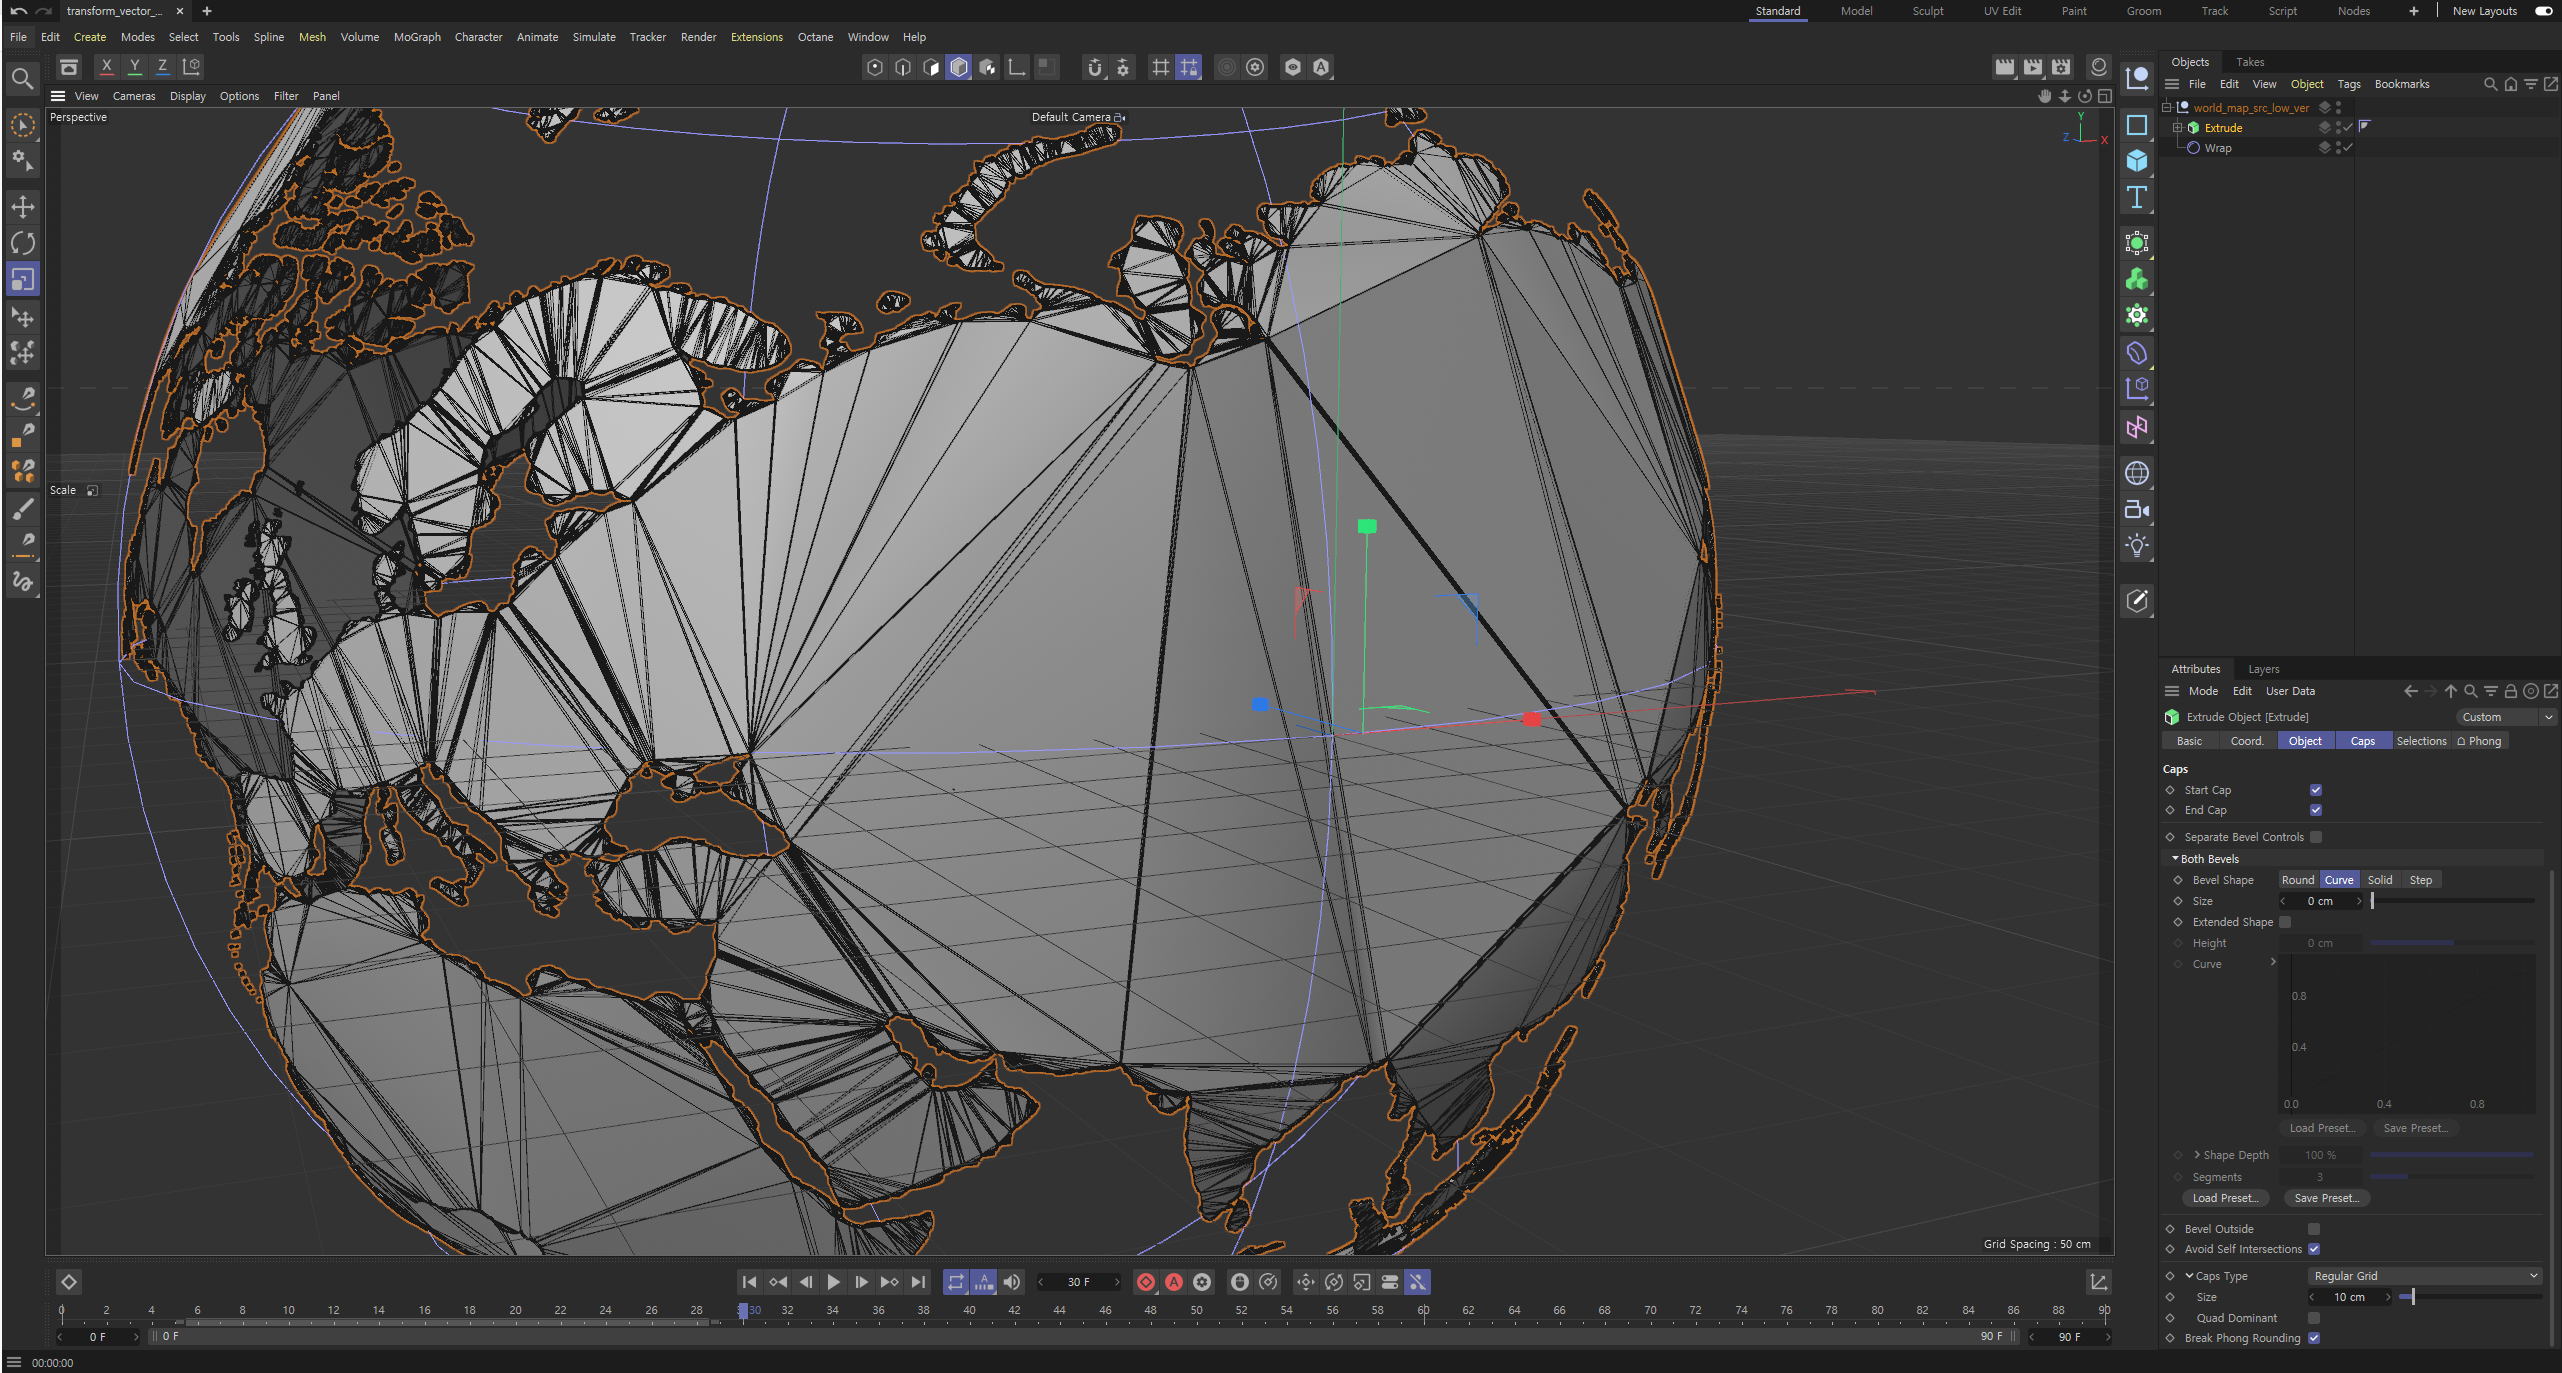The image size is (2562, 1373).
Task: Click Load Preset below Segments
Action: 2225,1198
